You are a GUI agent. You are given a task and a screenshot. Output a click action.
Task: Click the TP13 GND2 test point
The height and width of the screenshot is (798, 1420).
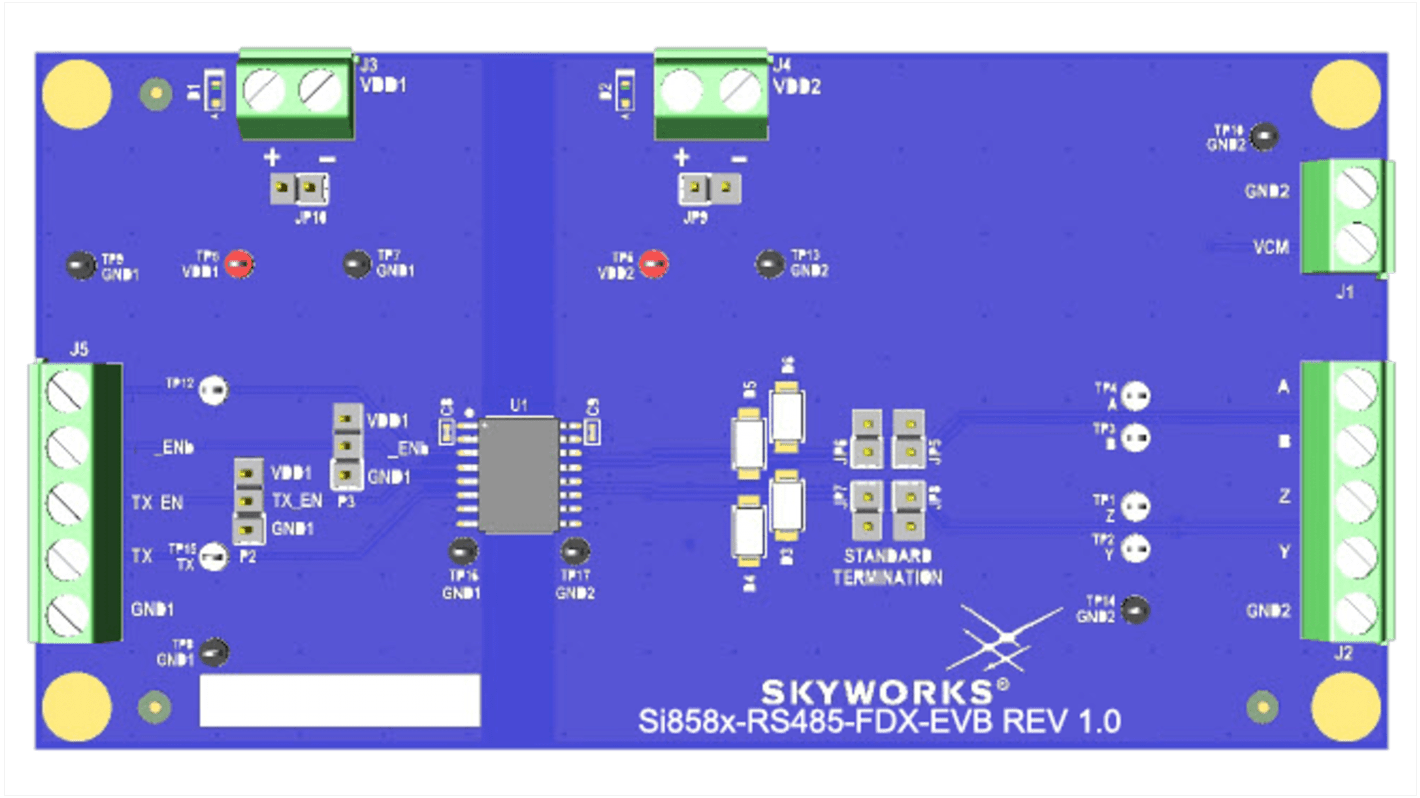point(769,264)
